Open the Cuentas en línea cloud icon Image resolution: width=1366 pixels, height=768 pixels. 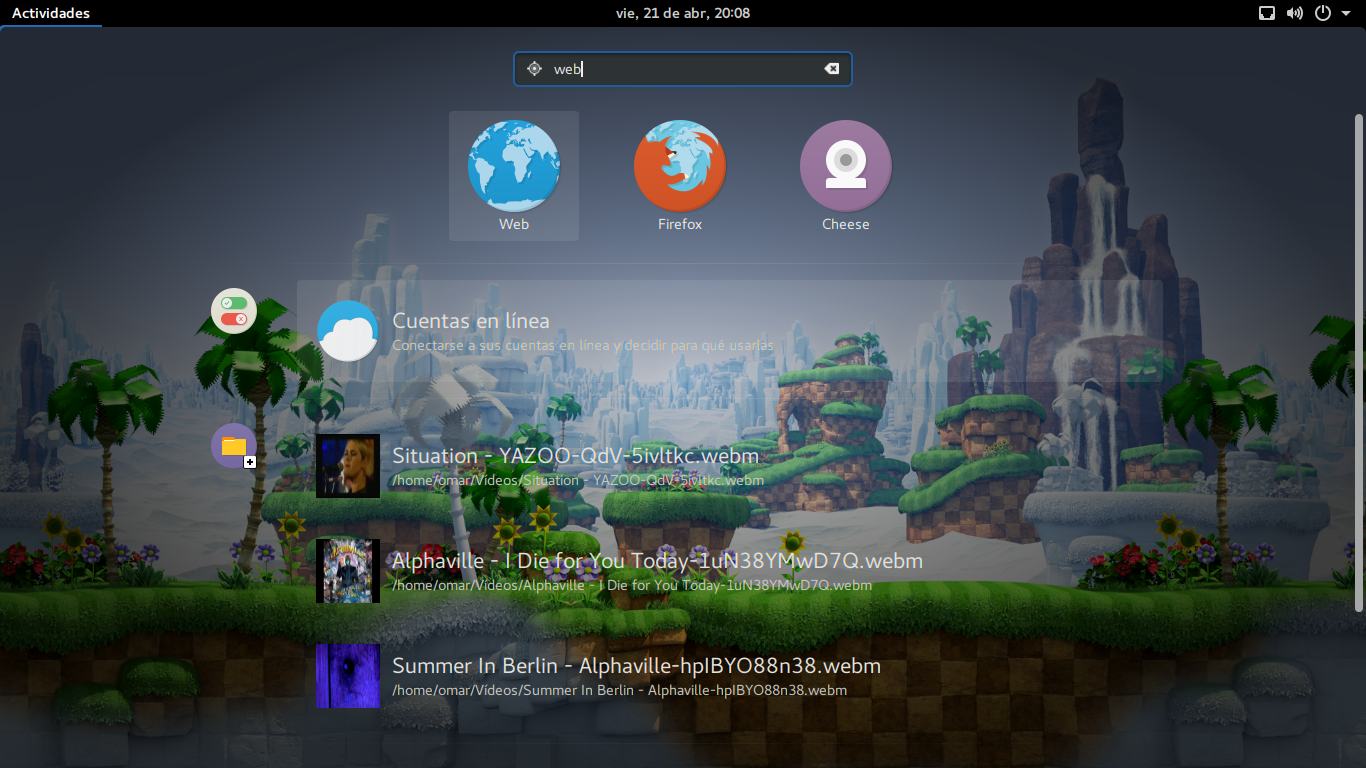[x=348, y=331]
